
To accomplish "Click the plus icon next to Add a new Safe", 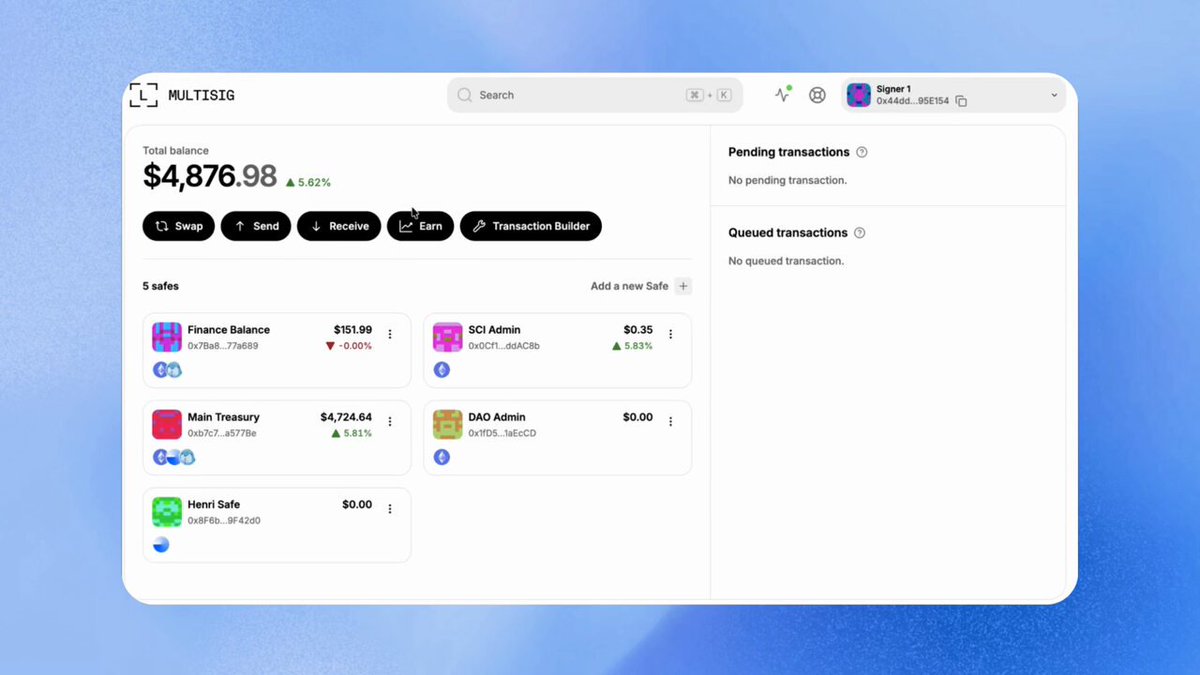I will click(x=684, y=286).
